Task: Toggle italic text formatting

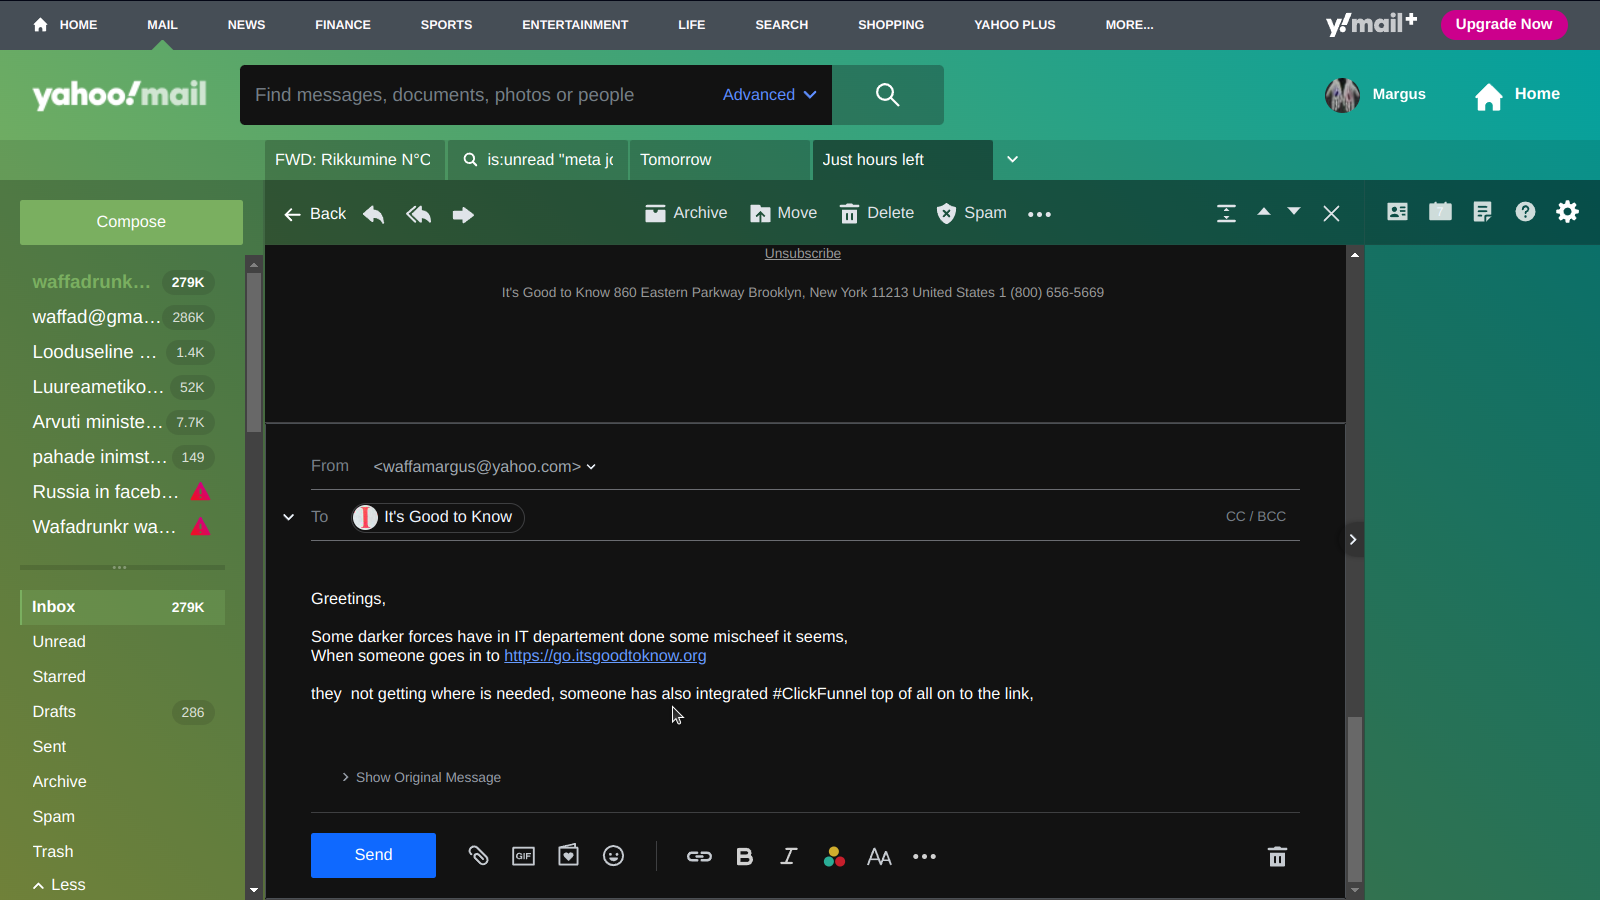Action: click(x=789, y=857)
